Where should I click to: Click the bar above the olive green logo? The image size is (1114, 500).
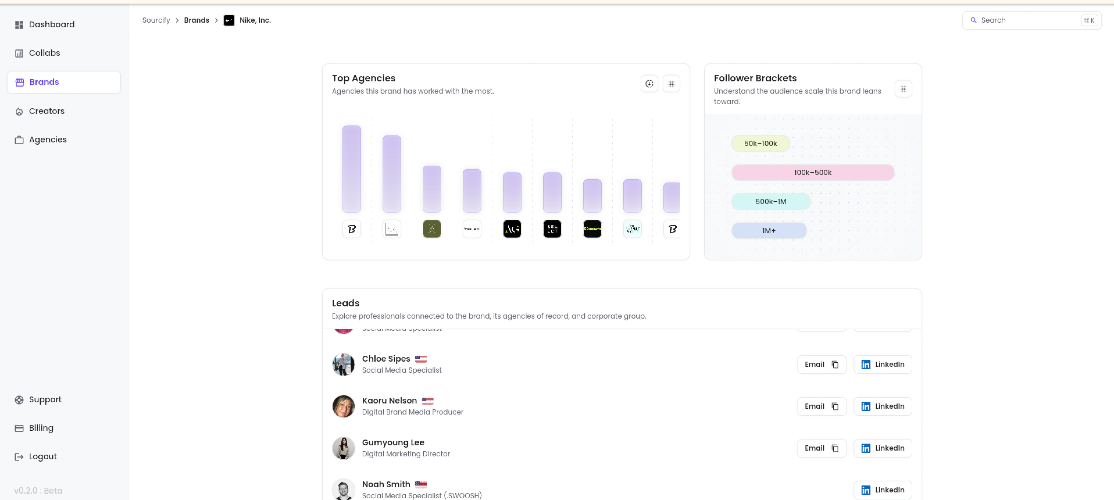tap(432, 189)
